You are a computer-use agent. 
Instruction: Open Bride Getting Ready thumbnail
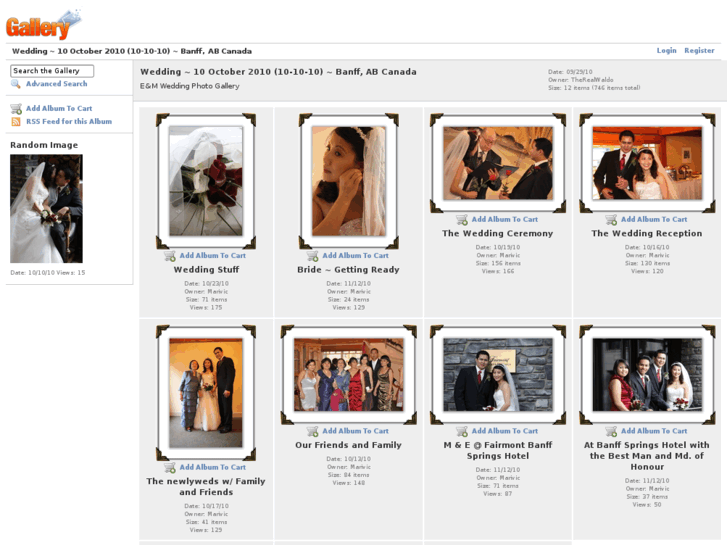tap(349, 181)
